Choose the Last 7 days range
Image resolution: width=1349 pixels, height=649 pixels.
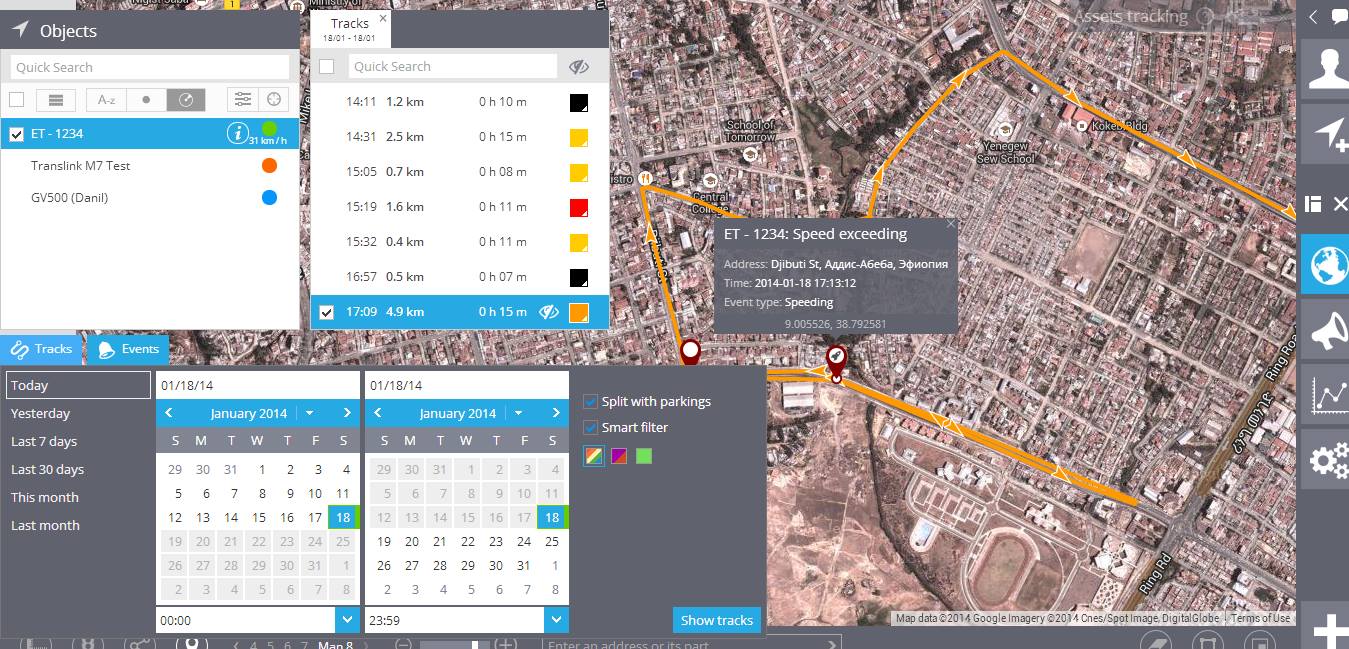[x=44, y=441]
